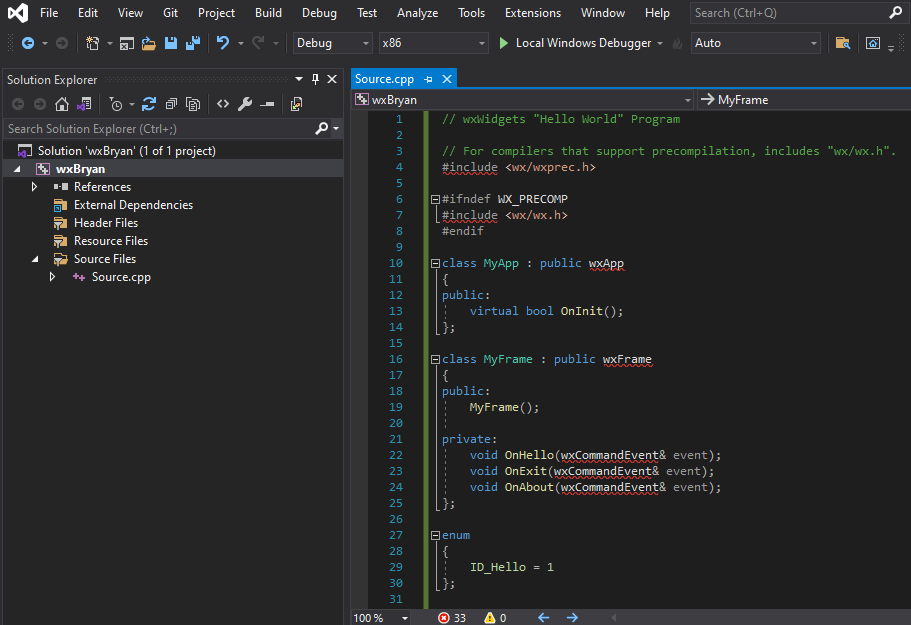The width and height of the screenshot is (911, 625).
Task: Open Solution Explorer window options dropdown arrow
Action: [x=299, y=79]
